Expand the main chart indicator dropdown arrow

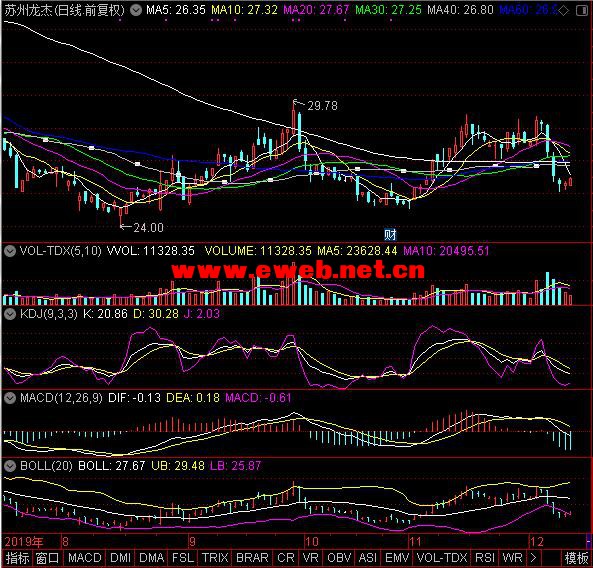136,10
